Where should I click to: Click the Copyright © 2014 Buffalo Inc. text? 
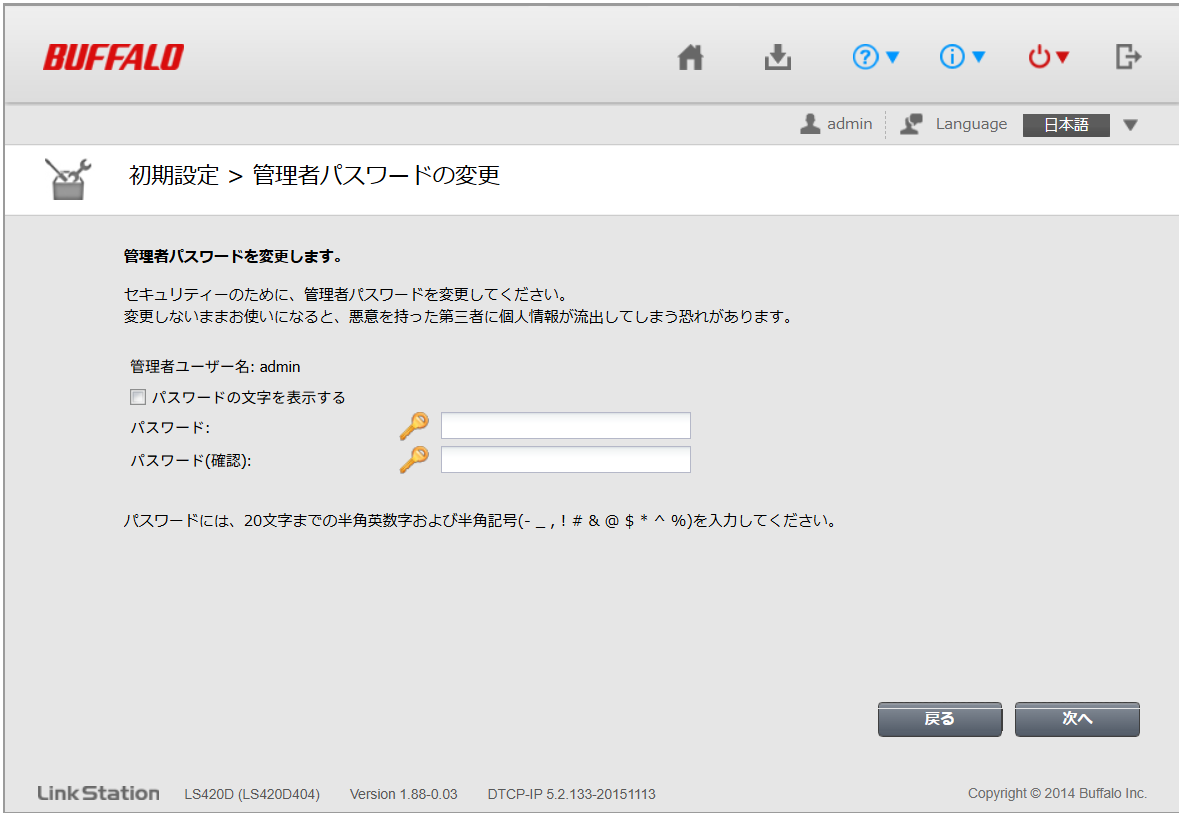tap(1057, 793)
